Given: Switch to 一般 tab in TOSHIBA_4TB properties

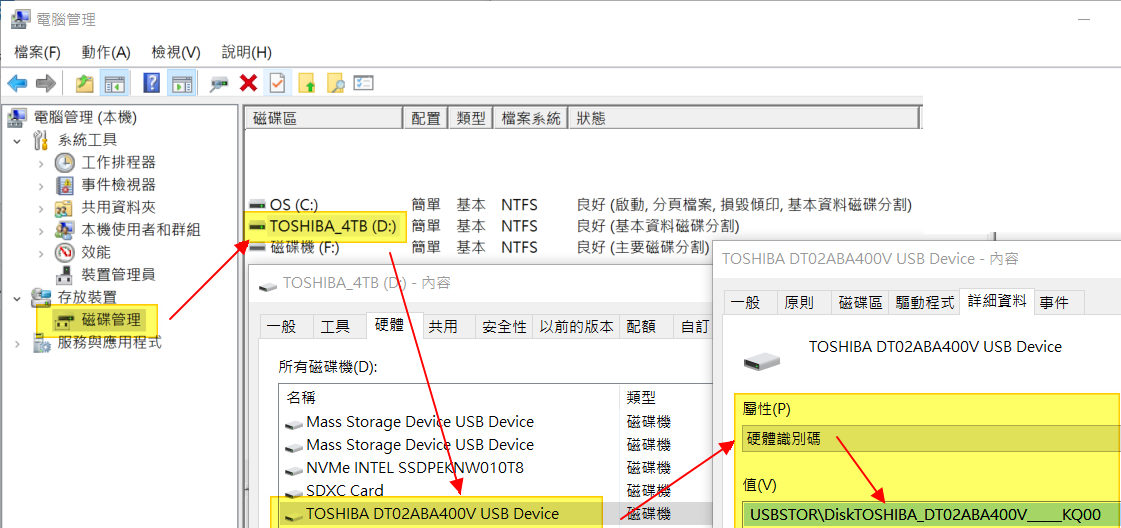Looking at the screenshot, I should [287, 326].
